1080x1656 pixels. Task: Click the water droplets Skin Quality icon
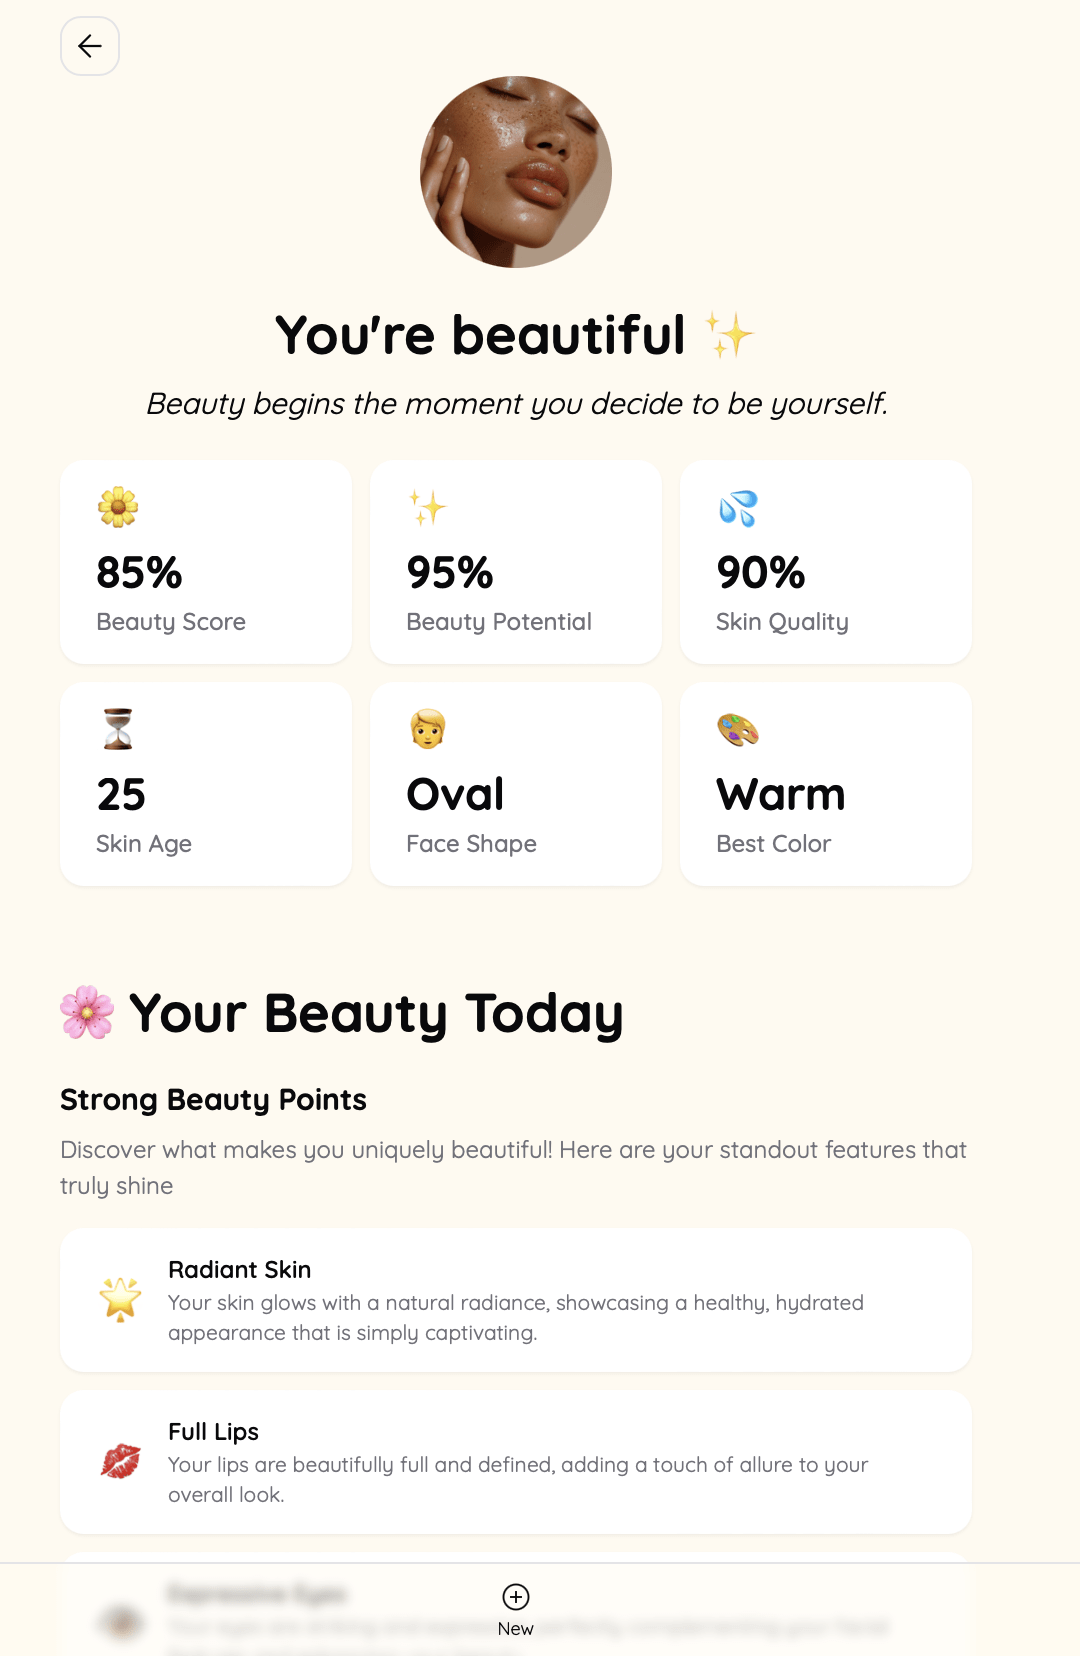(738, 508)
